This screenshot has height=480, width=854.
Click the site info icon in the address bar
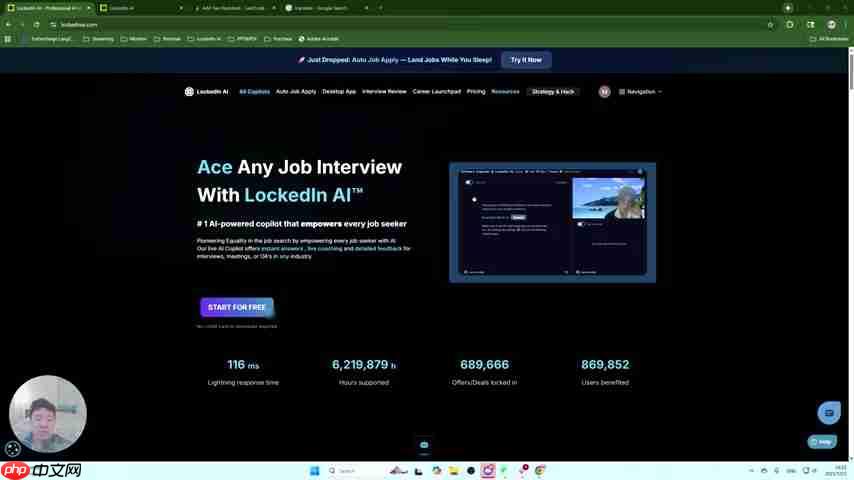pyautogui.click(x=53, y=25)
